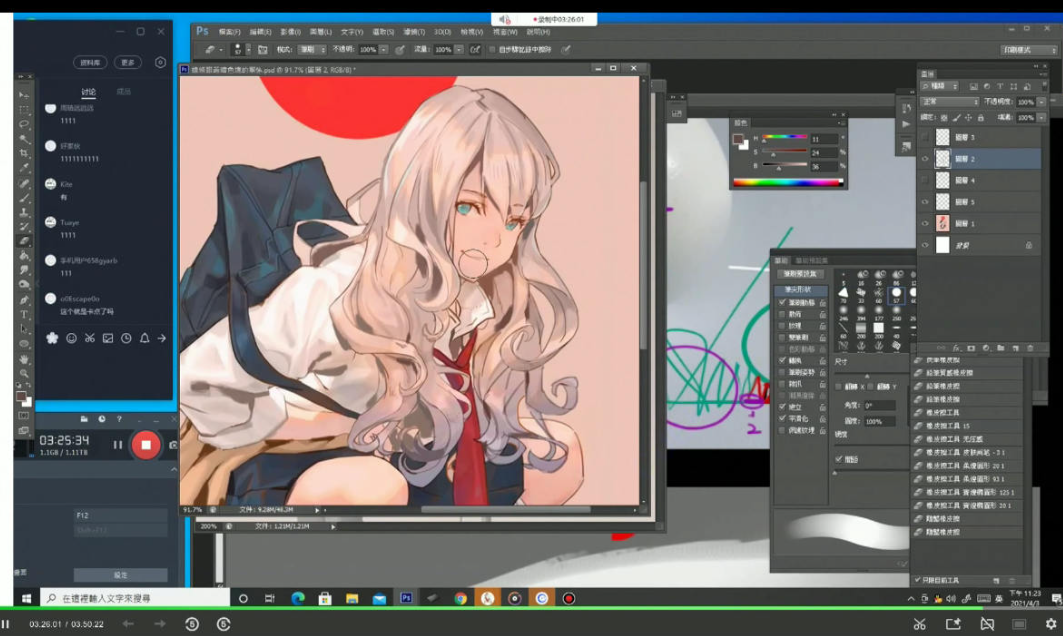The height and width of the screenshot is (636, 1063).
Task: Switch to the 讨论 tab in chat
Action: tap(89, 92)
